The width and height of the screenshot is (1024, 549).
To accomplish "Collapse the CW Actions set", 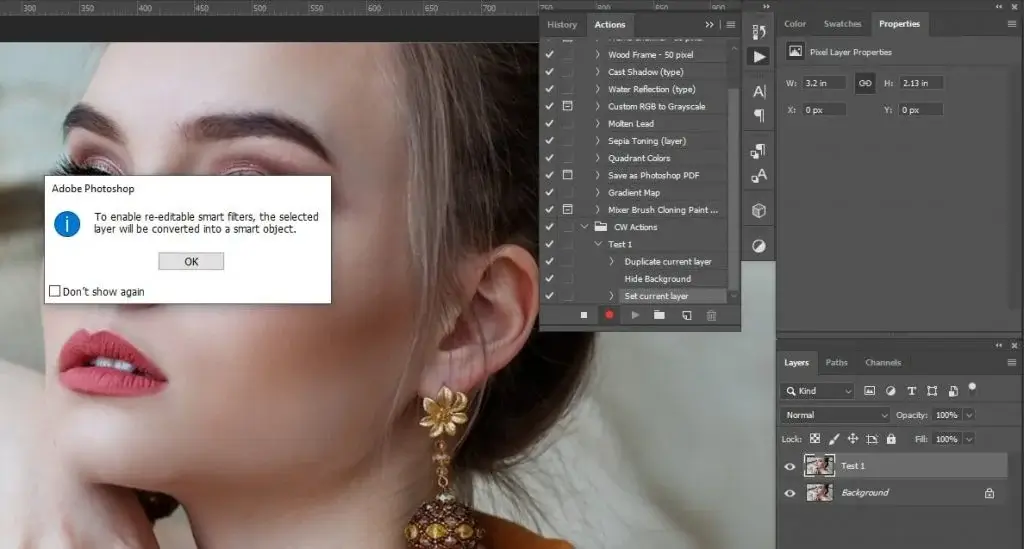I will 585,227.
